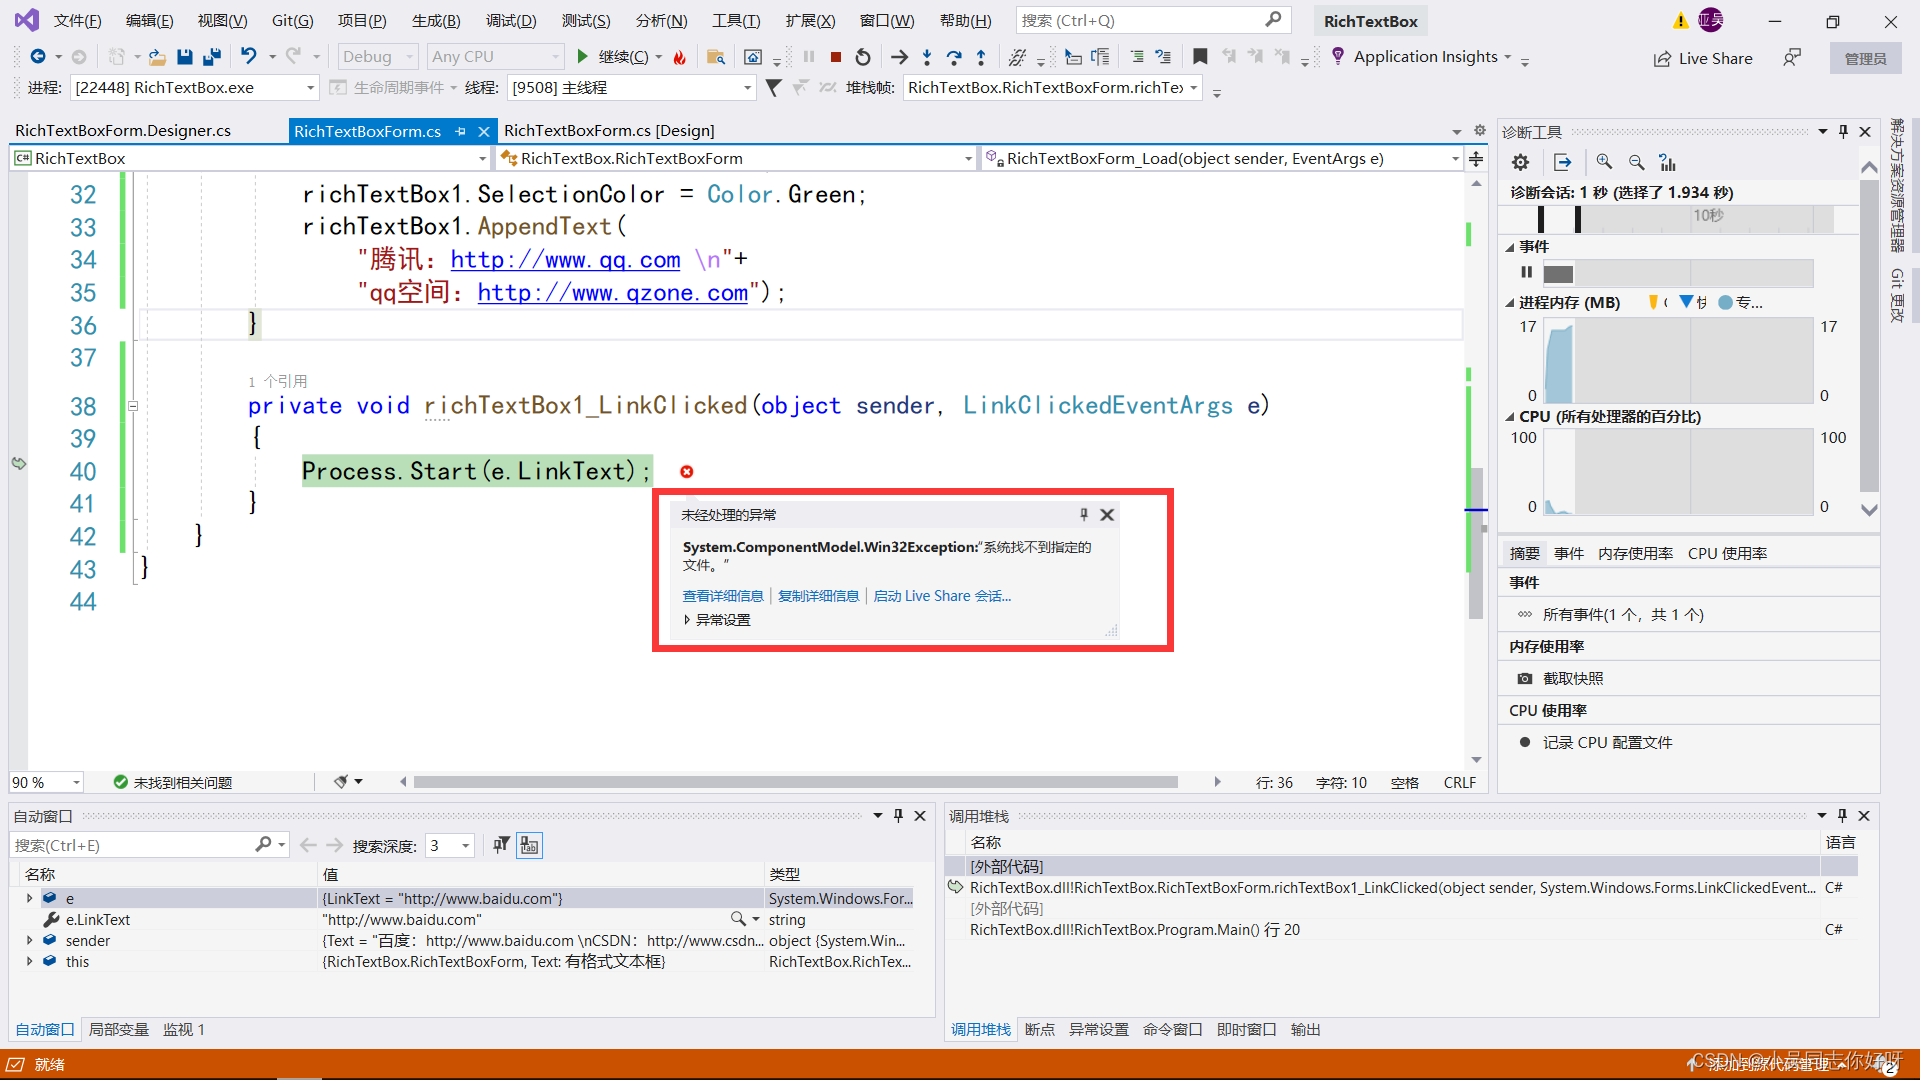This screenshot has height=1080, width=1920.
Task: Step Into with the downward arrow icon
Action: (x=927, y=57)
